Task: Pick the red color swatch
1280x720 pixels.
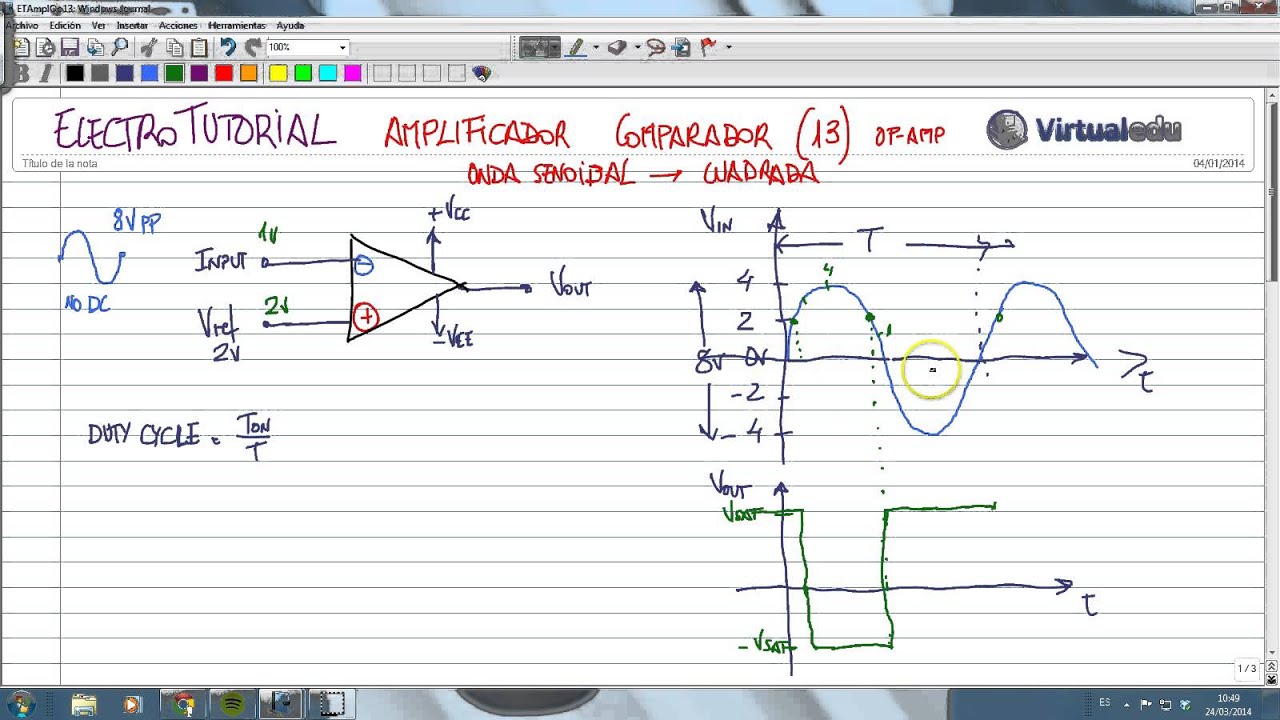Action: point(224,73)
